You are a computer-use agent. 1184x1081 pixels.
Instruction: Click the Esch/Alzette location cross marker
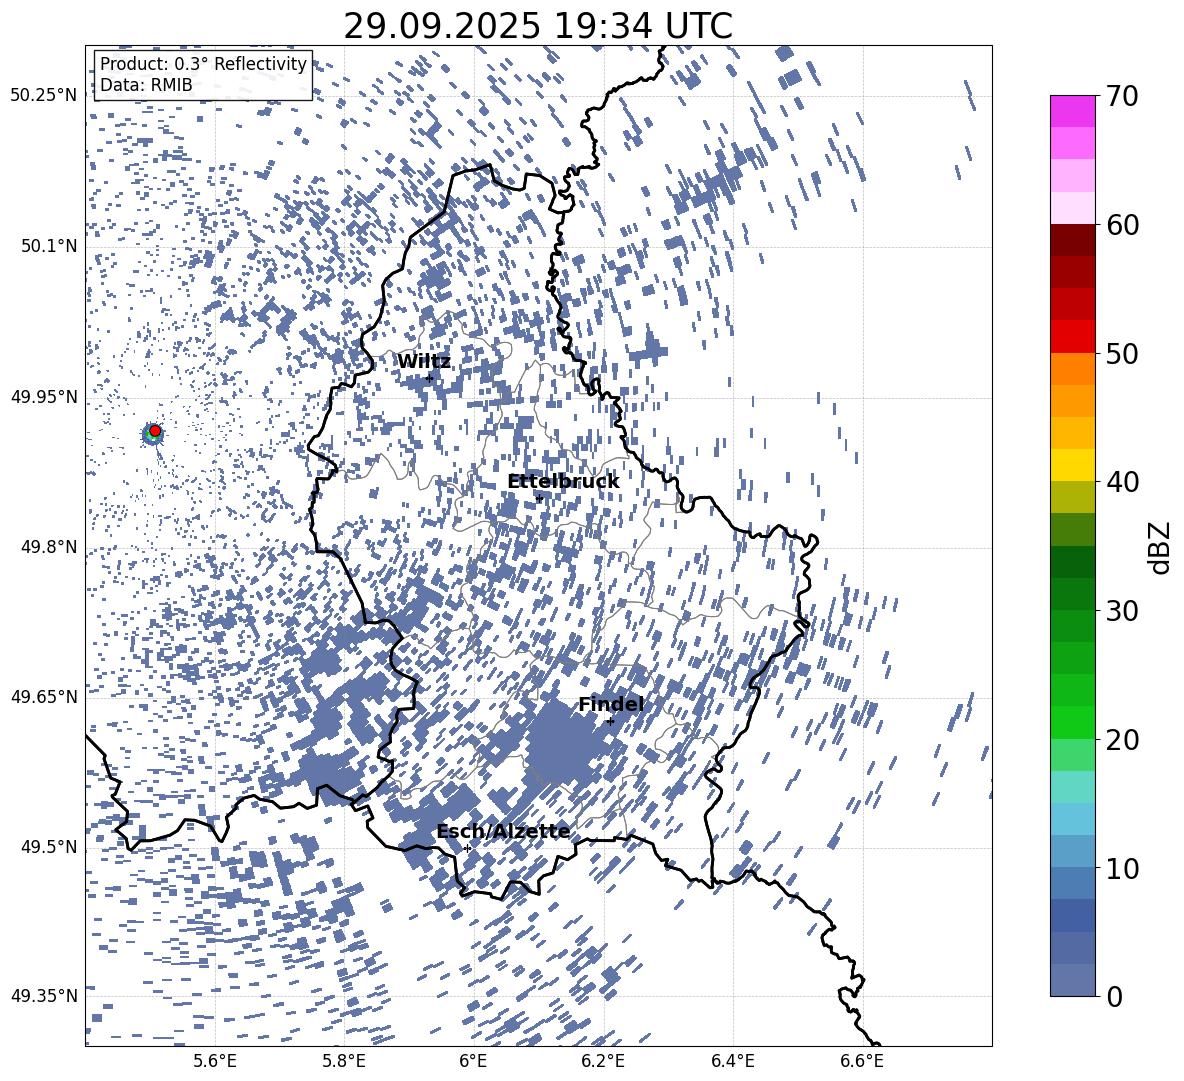click(467, 848)
